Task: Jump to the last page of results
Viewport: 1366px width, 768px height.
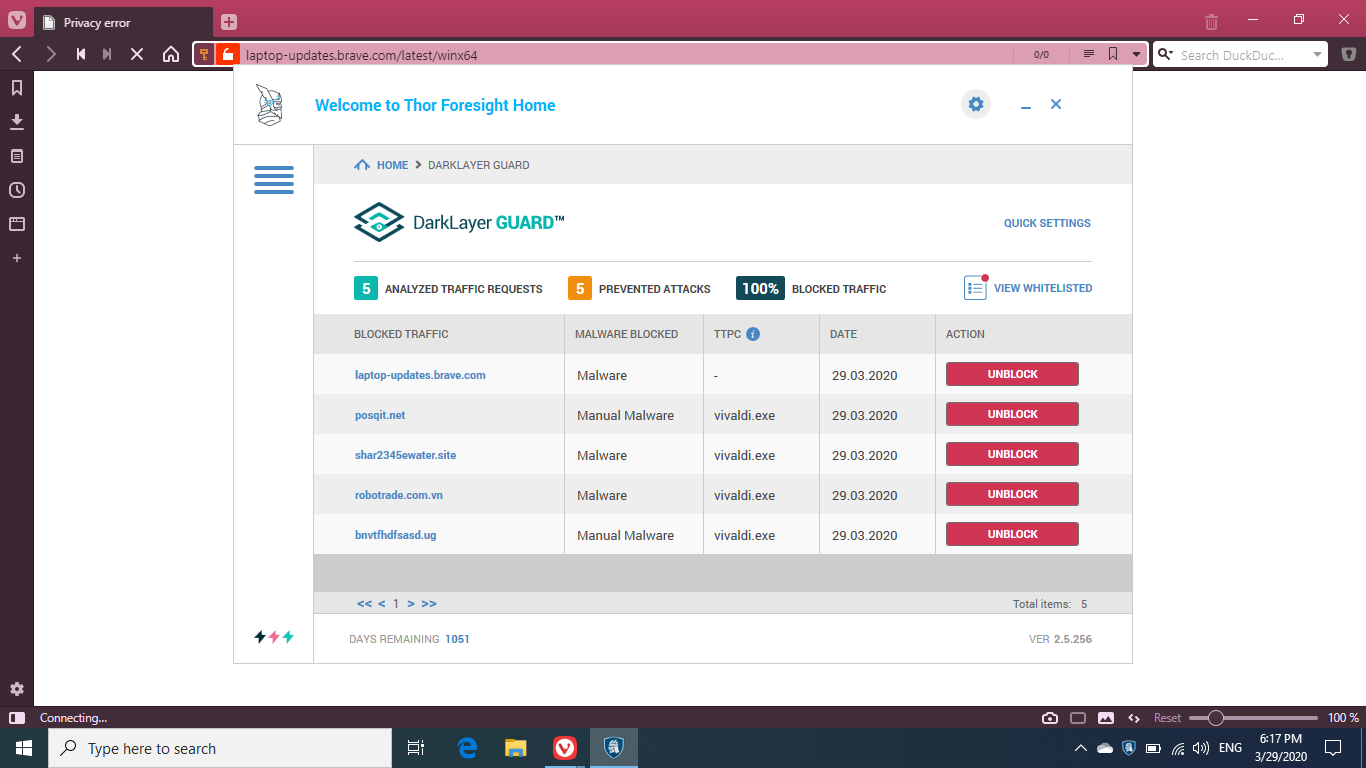Action: [429, 604]
